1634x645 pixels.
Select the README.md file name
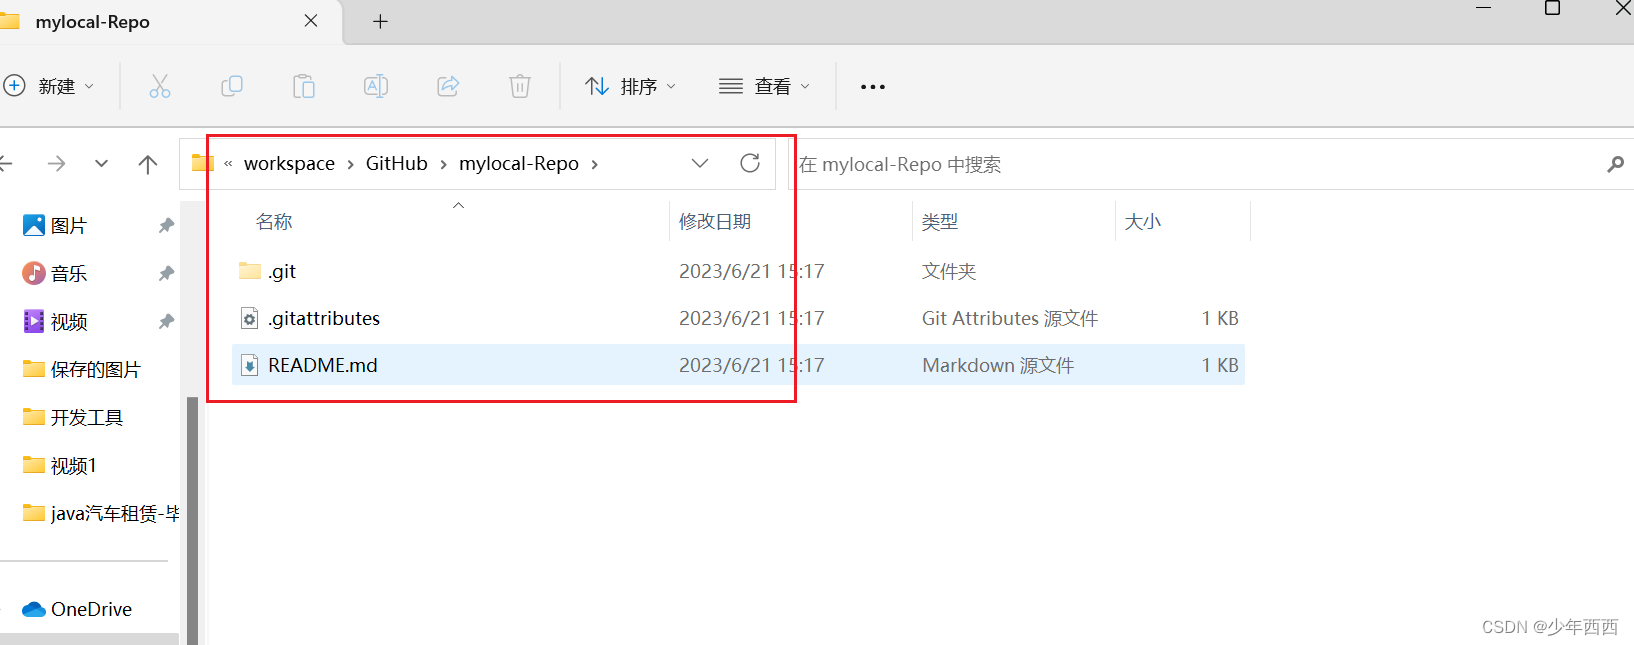click(x=323, y=365)
